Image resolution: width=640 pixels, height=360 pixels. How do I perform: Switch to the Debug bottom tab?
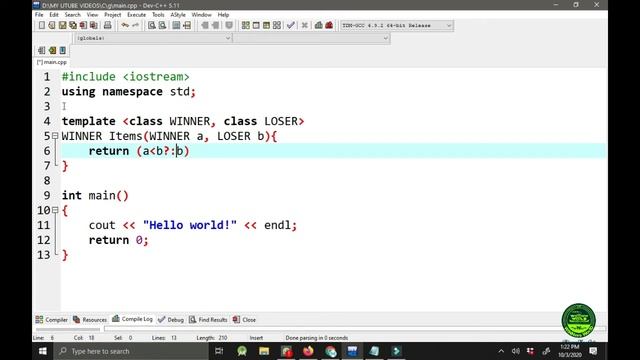(x=171, y=320)
